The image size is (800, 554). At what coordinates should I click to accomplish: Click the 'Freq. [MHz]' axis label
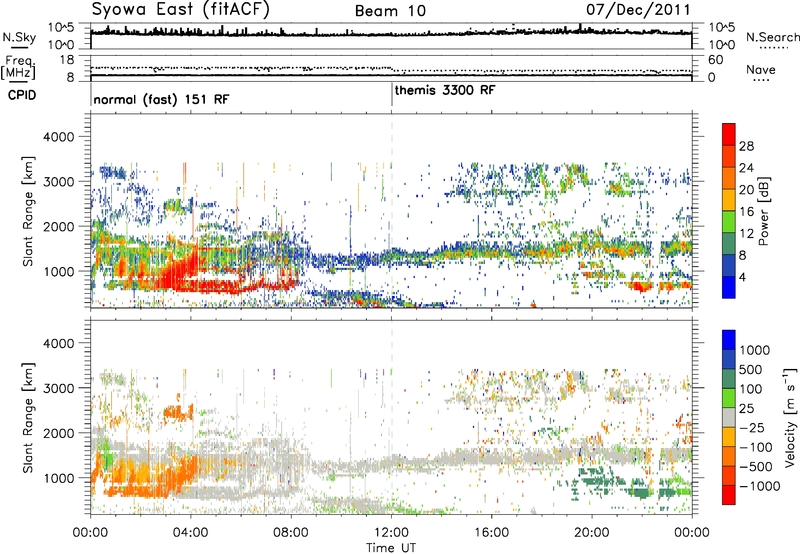[x=19, y=67]
